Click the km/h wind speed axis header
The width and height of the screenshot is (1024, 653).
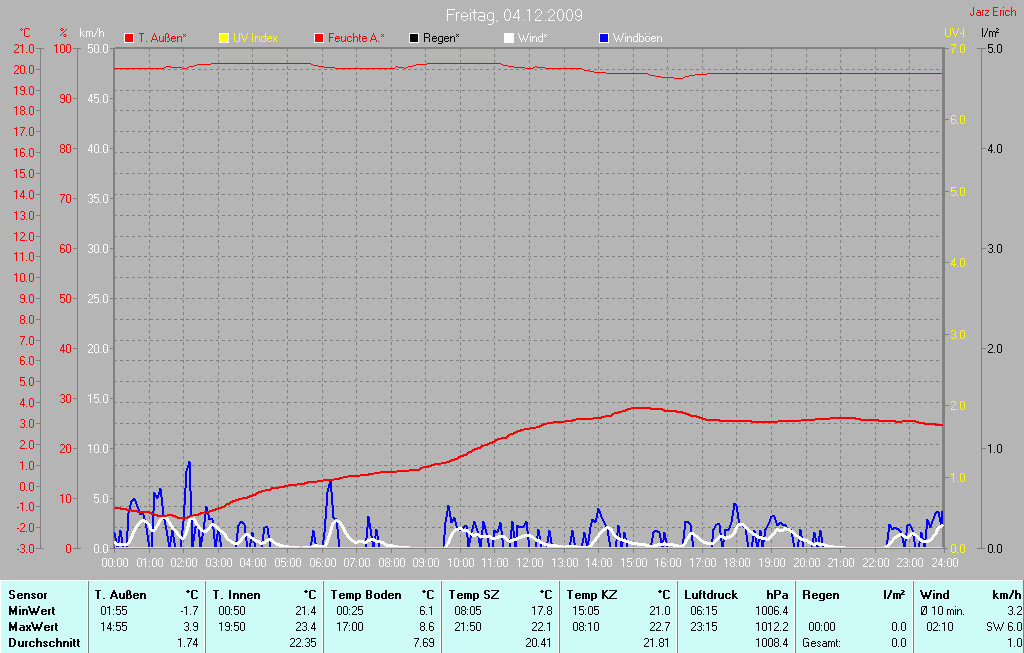click(92, 33)
